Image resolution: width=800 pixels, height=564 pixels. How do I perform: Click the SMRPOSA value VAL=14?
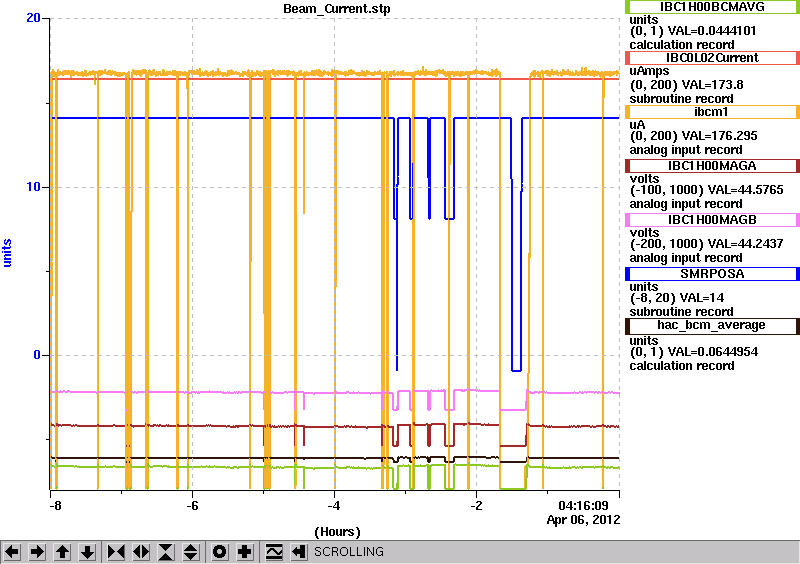coord(701,298)
